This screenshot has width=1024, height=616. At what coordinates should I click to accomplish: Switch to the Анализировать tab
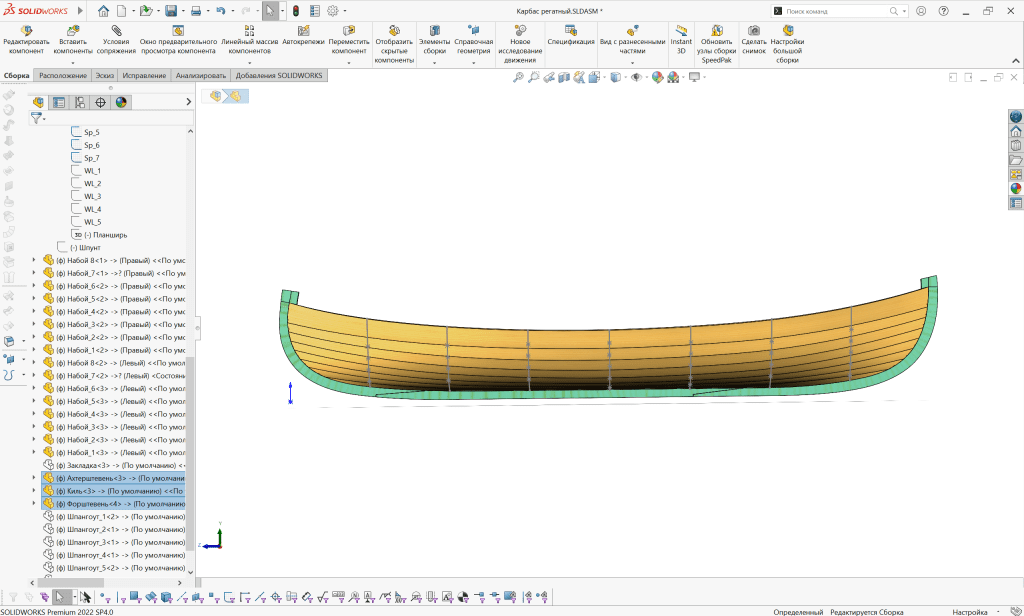click(201, 76)
